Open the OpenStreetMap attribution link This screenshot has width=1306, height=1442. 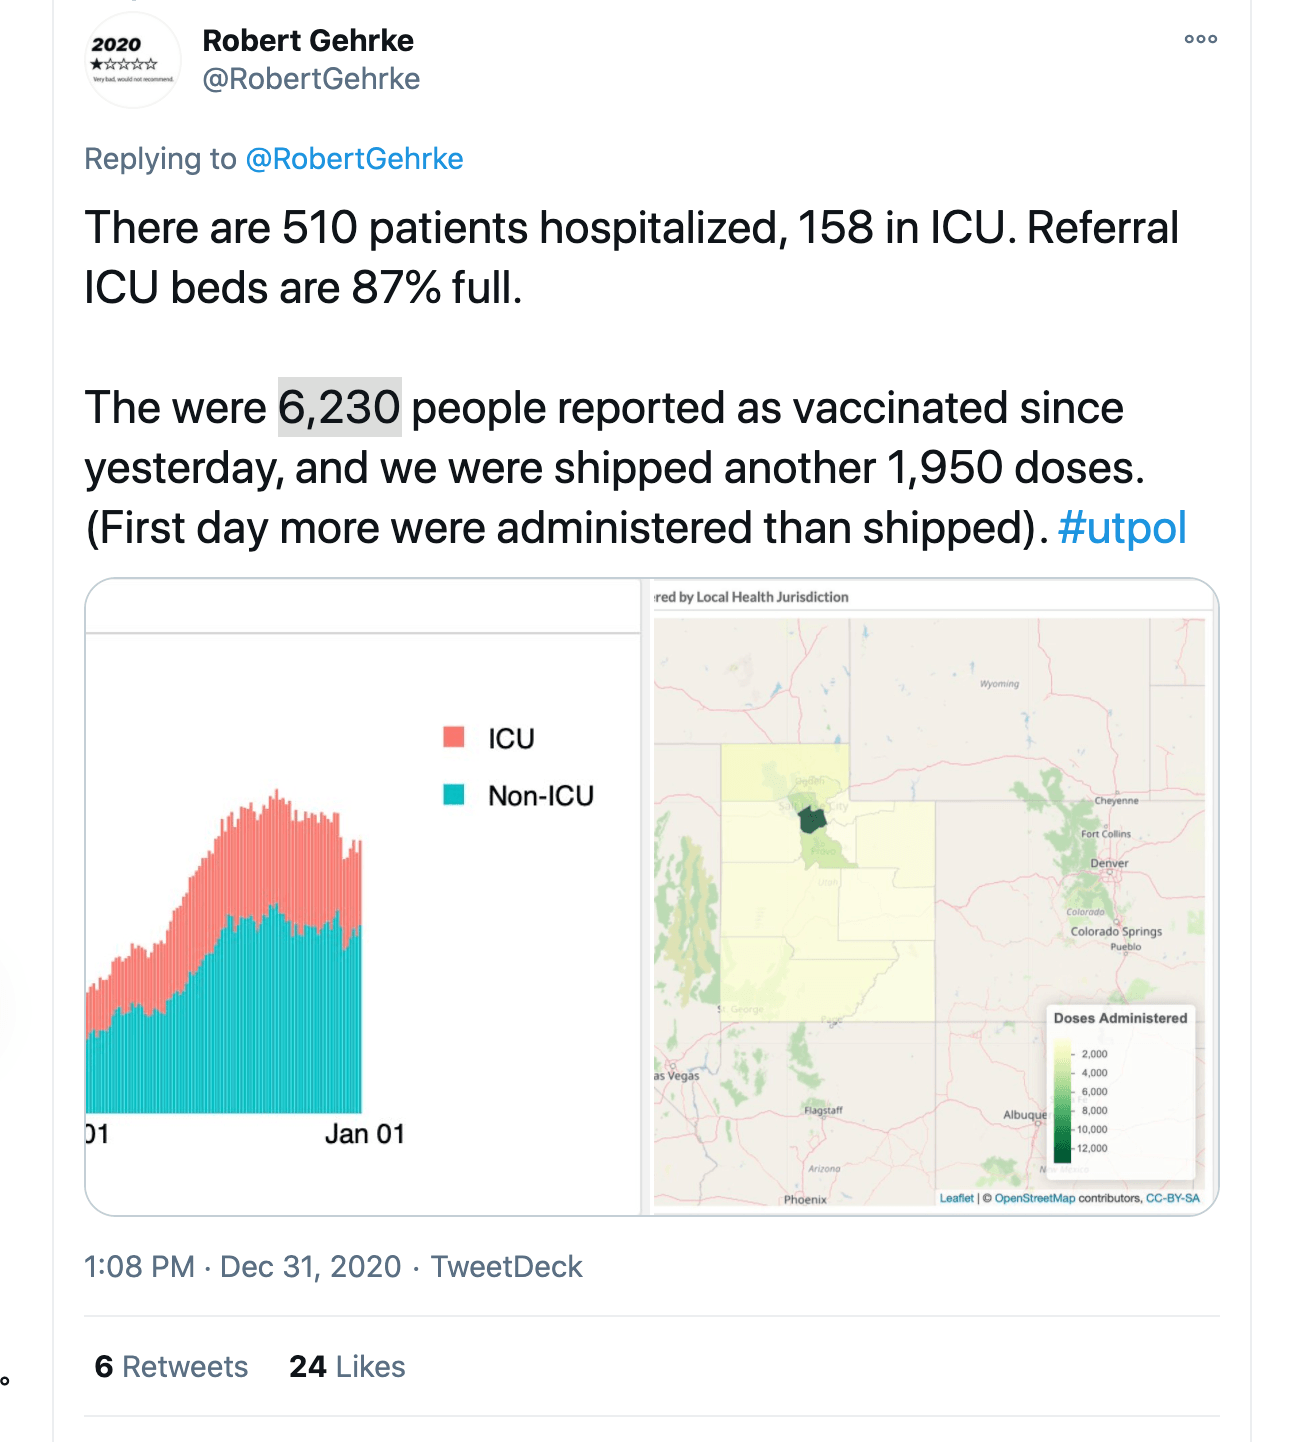click(1034, 1198)
